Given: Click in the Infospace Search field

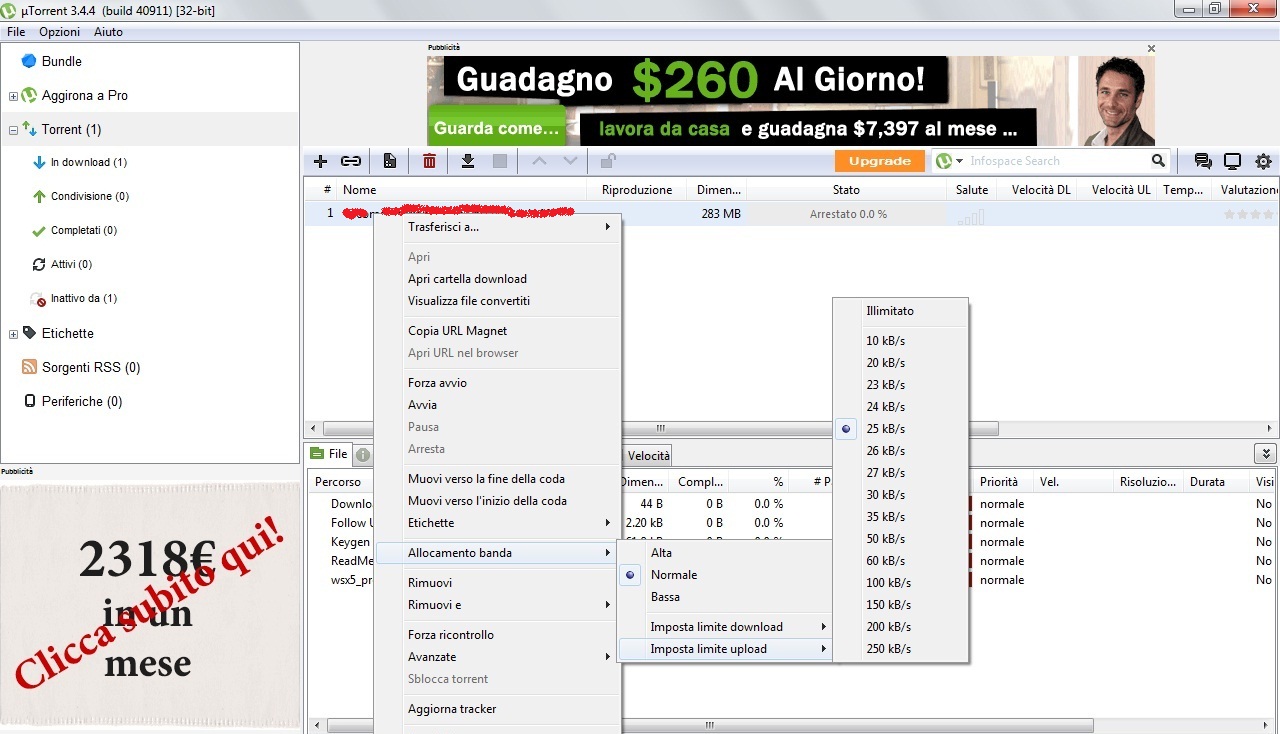Looking at the screenshot, I should pyautogui.click(x=1058, y=161).
